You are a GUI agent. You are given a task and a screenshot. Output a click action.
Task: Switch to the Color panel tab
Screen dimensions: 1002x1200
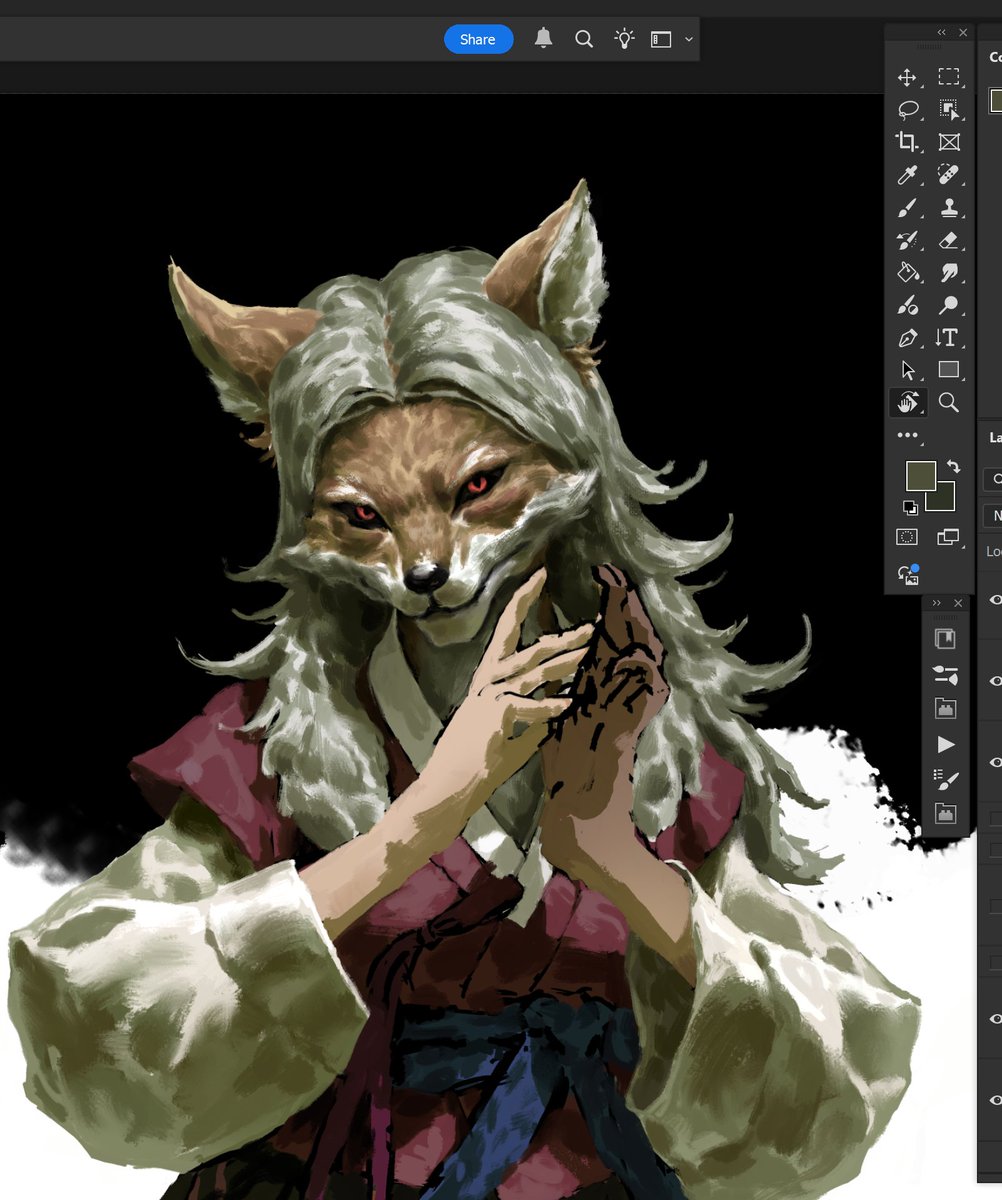[x=995, y=58]
